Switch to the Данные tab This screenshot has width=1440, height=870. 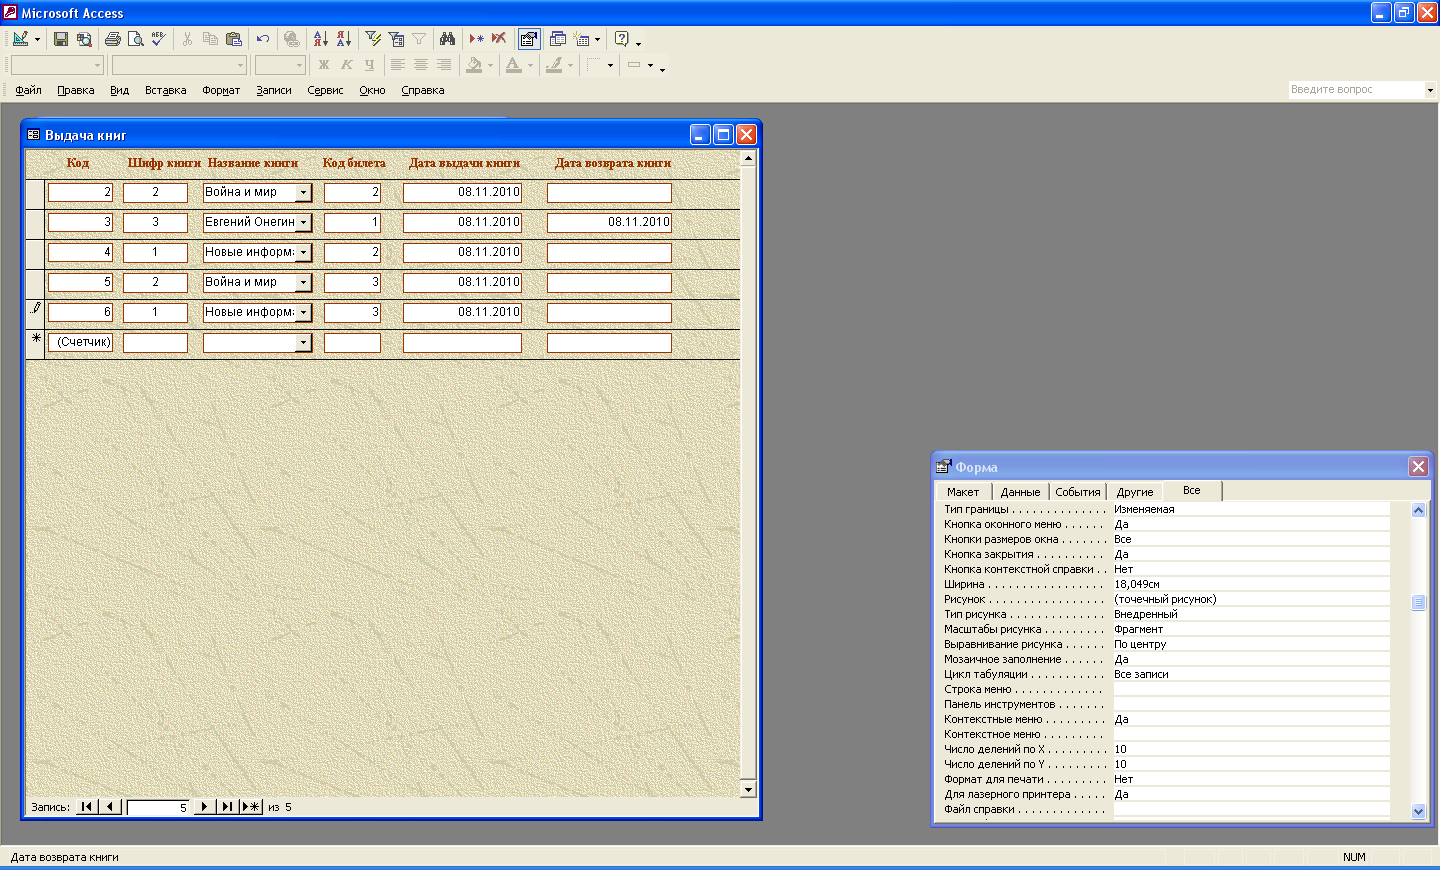[x=1020, y=492]
